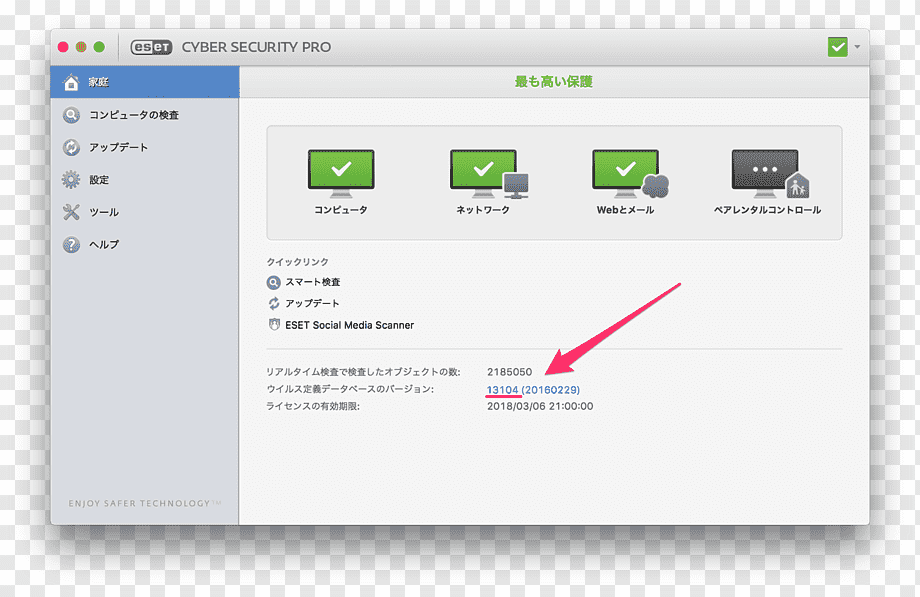Click the update arrows icon in sidebar

pyautogui.click(x=71, y=147)
